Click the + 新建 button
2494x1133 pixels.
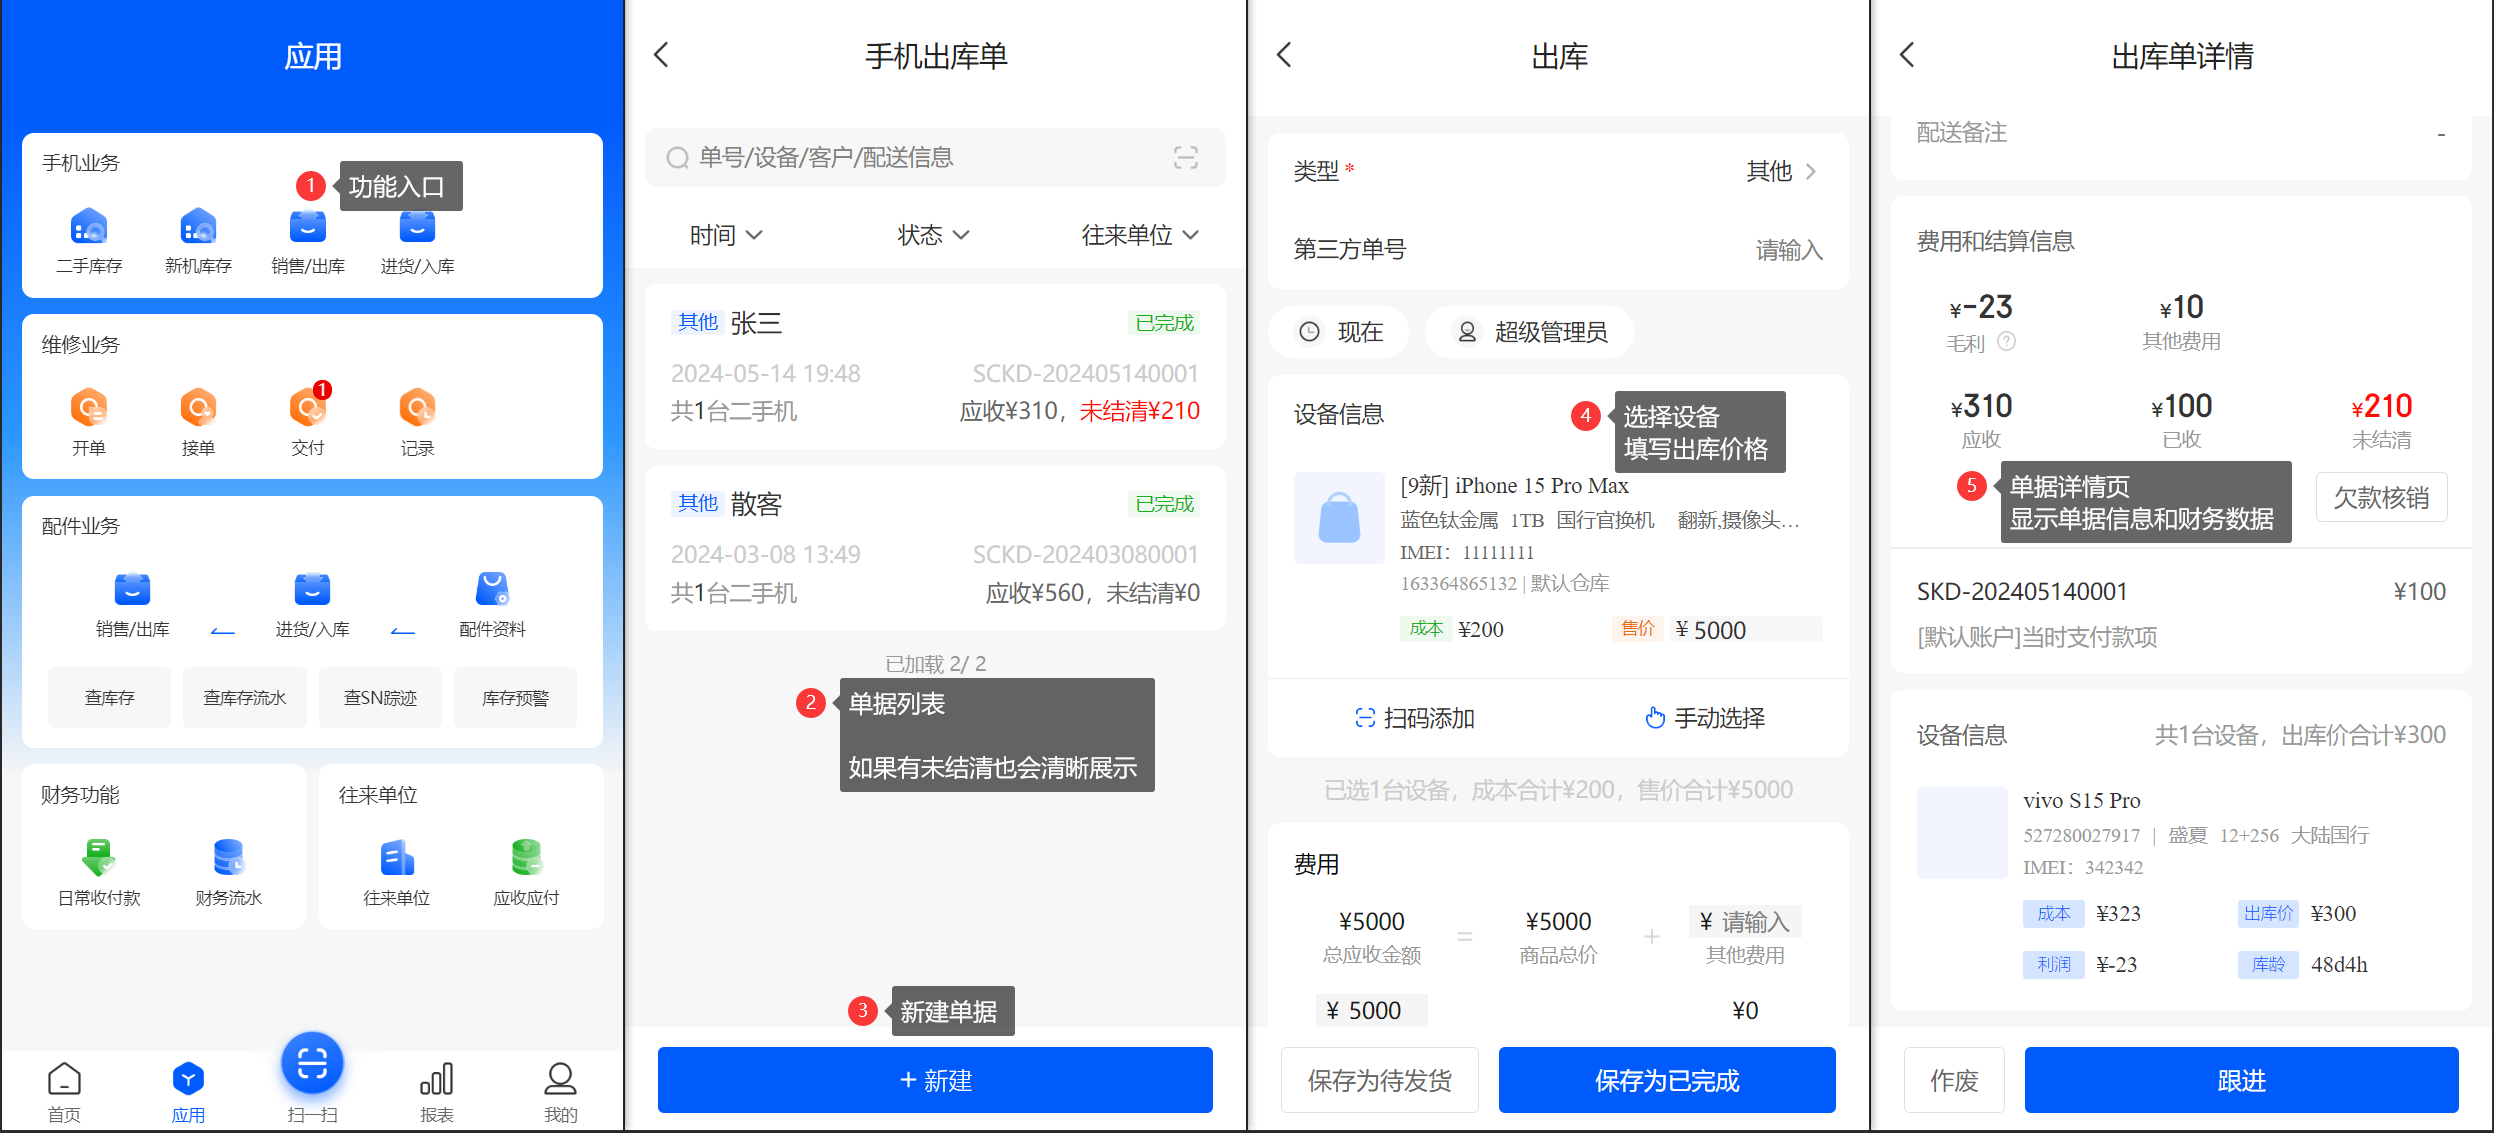click(x=935, y=1080)
